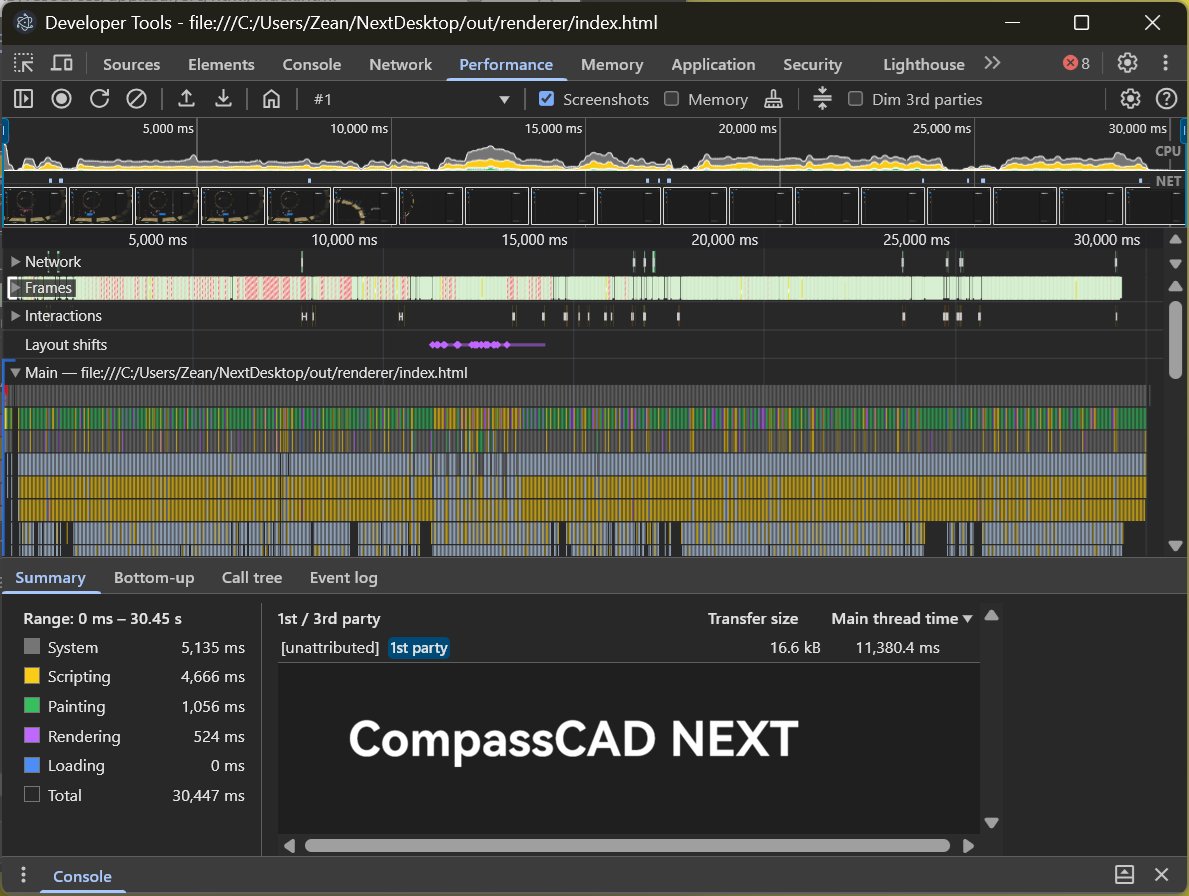Screen dimensions: 1189x896
Task: Click the horizontal scrollbar in summary table
Action: tap(627, 845)
